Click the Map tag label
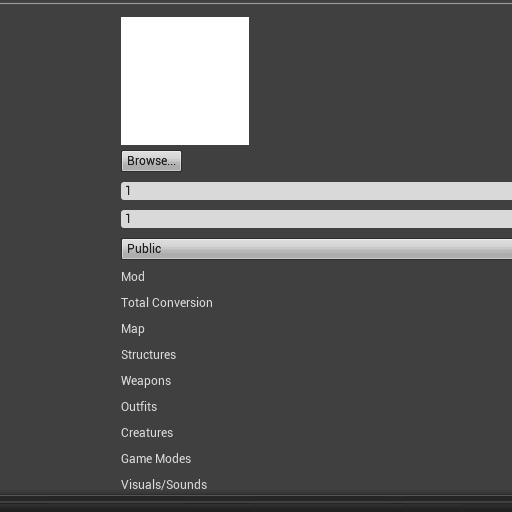512x512 pixels. tap(133, 329)
